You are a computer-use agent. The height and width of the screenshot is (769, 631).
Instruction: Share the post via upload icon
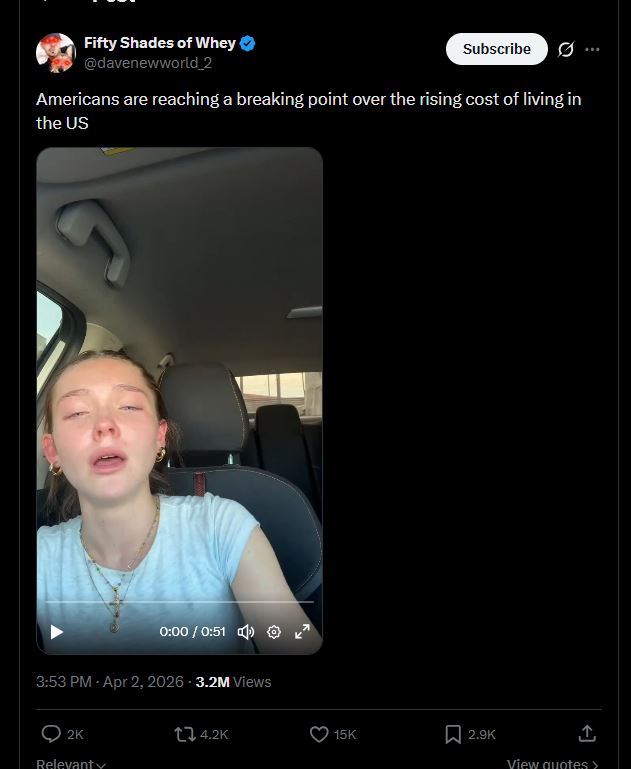pos(587,734)
